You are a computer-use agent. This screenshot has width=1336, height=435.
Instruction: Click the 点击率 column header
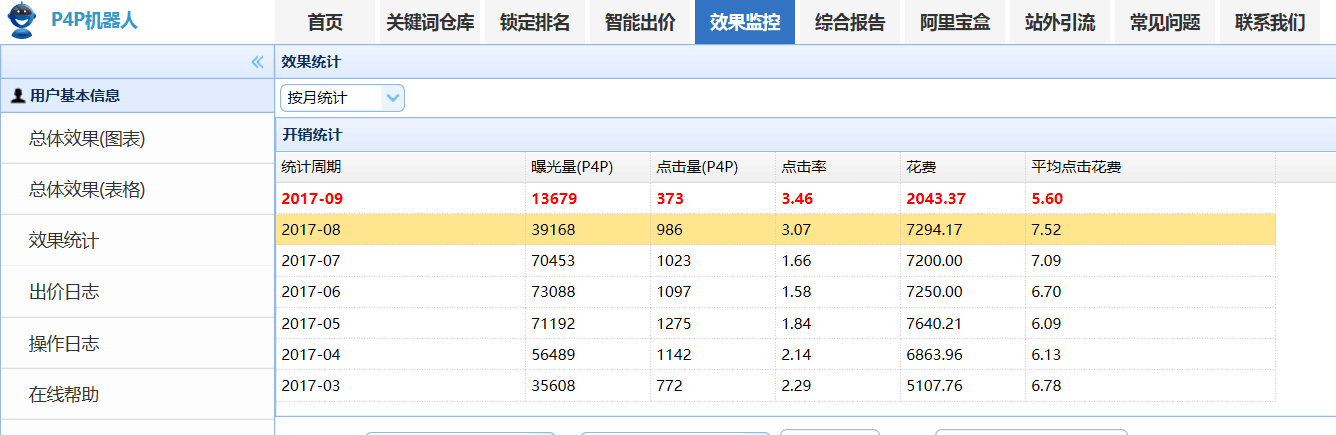pos(838,167)
